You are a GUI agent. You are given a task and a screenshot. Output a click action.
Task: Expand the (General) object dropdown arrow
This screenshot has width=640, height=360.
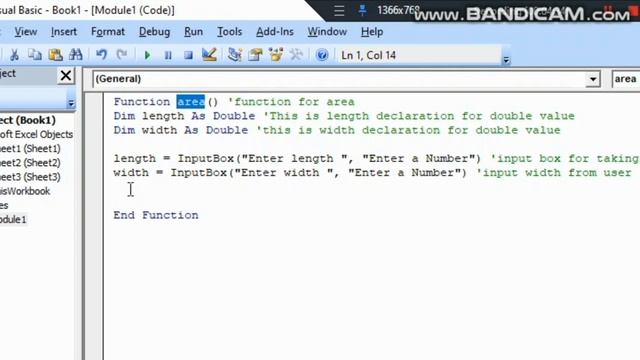[x=592, y=79]
